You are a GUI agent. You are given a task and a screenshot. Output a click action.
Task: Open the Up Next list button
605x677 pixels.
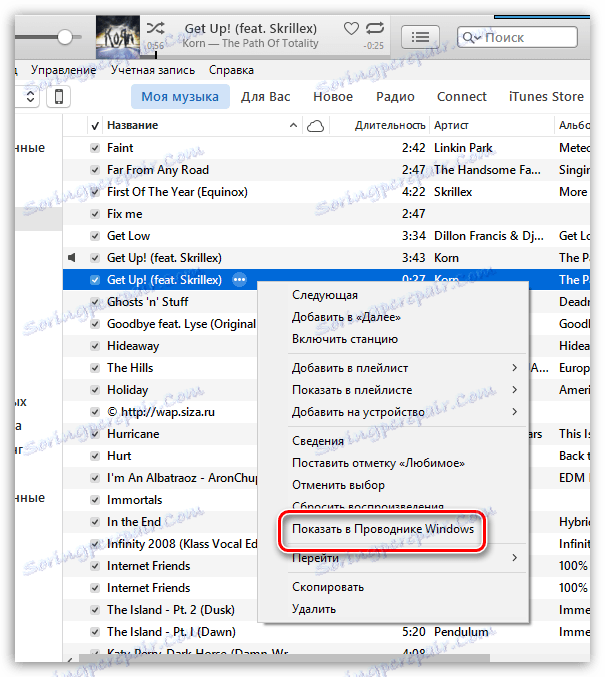420,37
